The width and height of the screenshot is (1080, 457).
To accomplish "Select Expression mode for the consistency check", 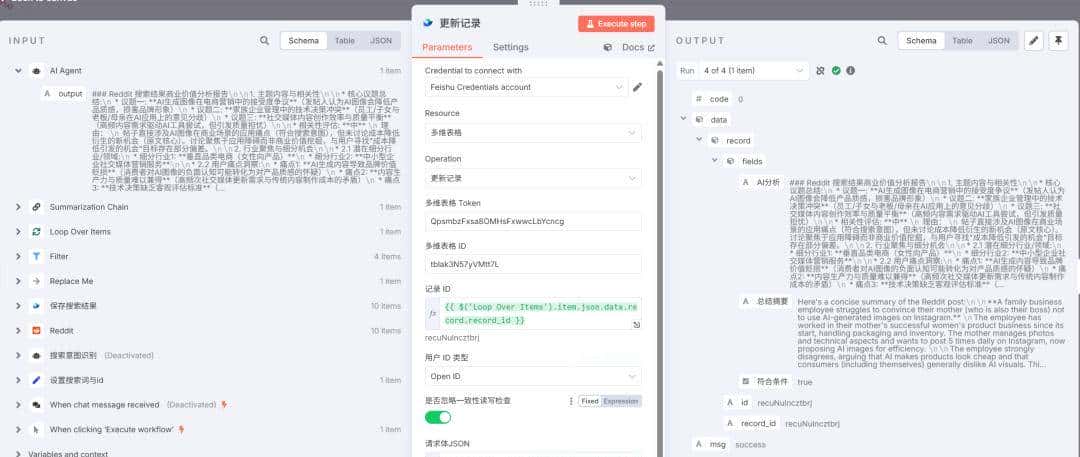I will pyautogui.click(x=621, y=401).
